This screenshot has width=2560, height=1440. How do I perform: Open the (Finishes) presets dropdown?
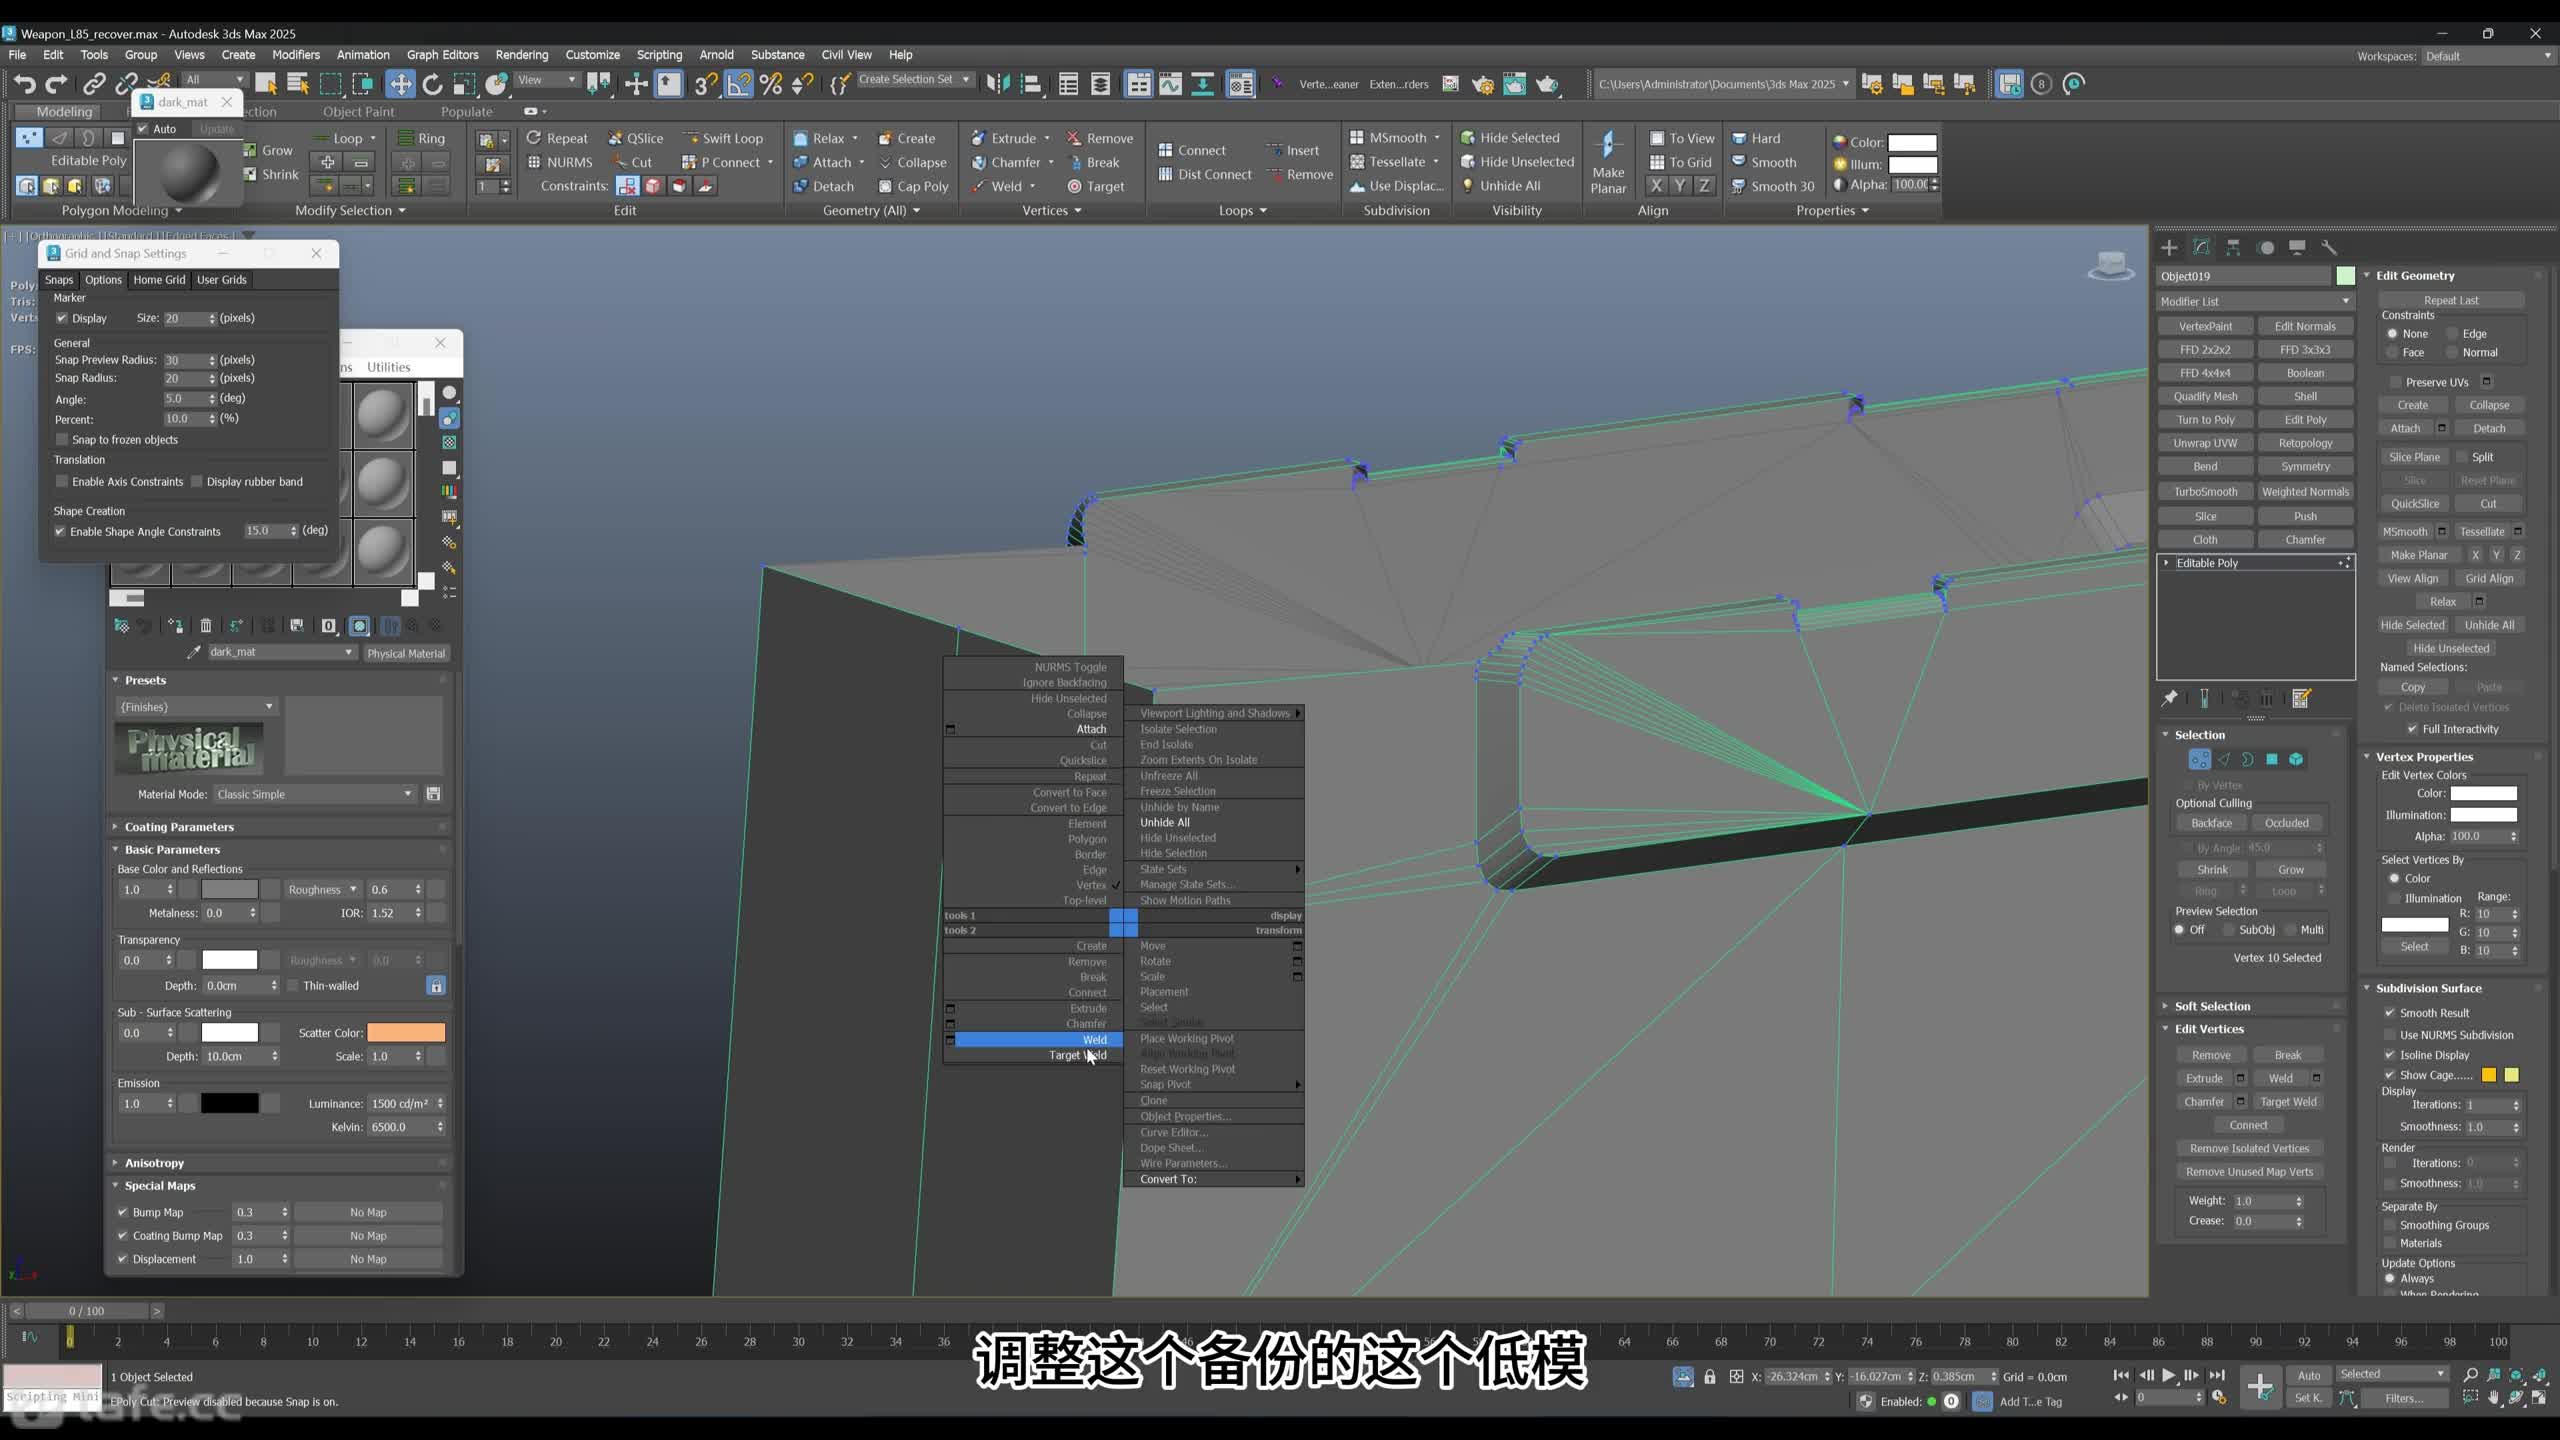196,707
